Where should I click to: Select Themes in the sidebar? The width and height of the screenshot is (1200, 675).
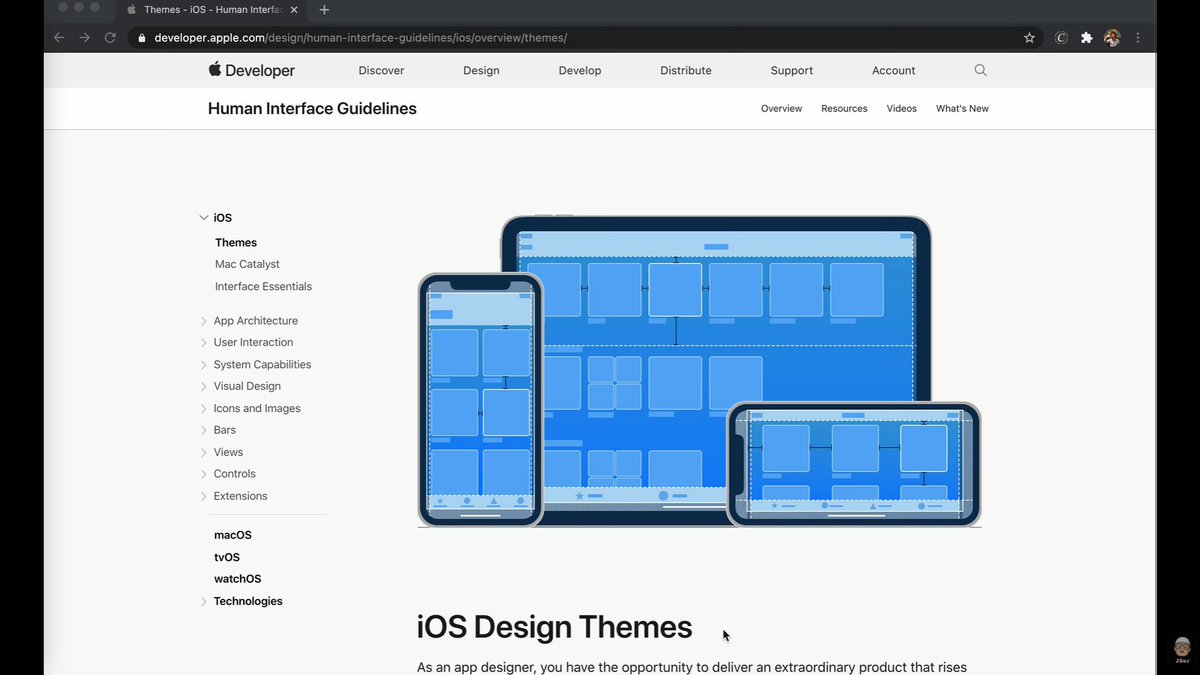click(x=236, y=243)
